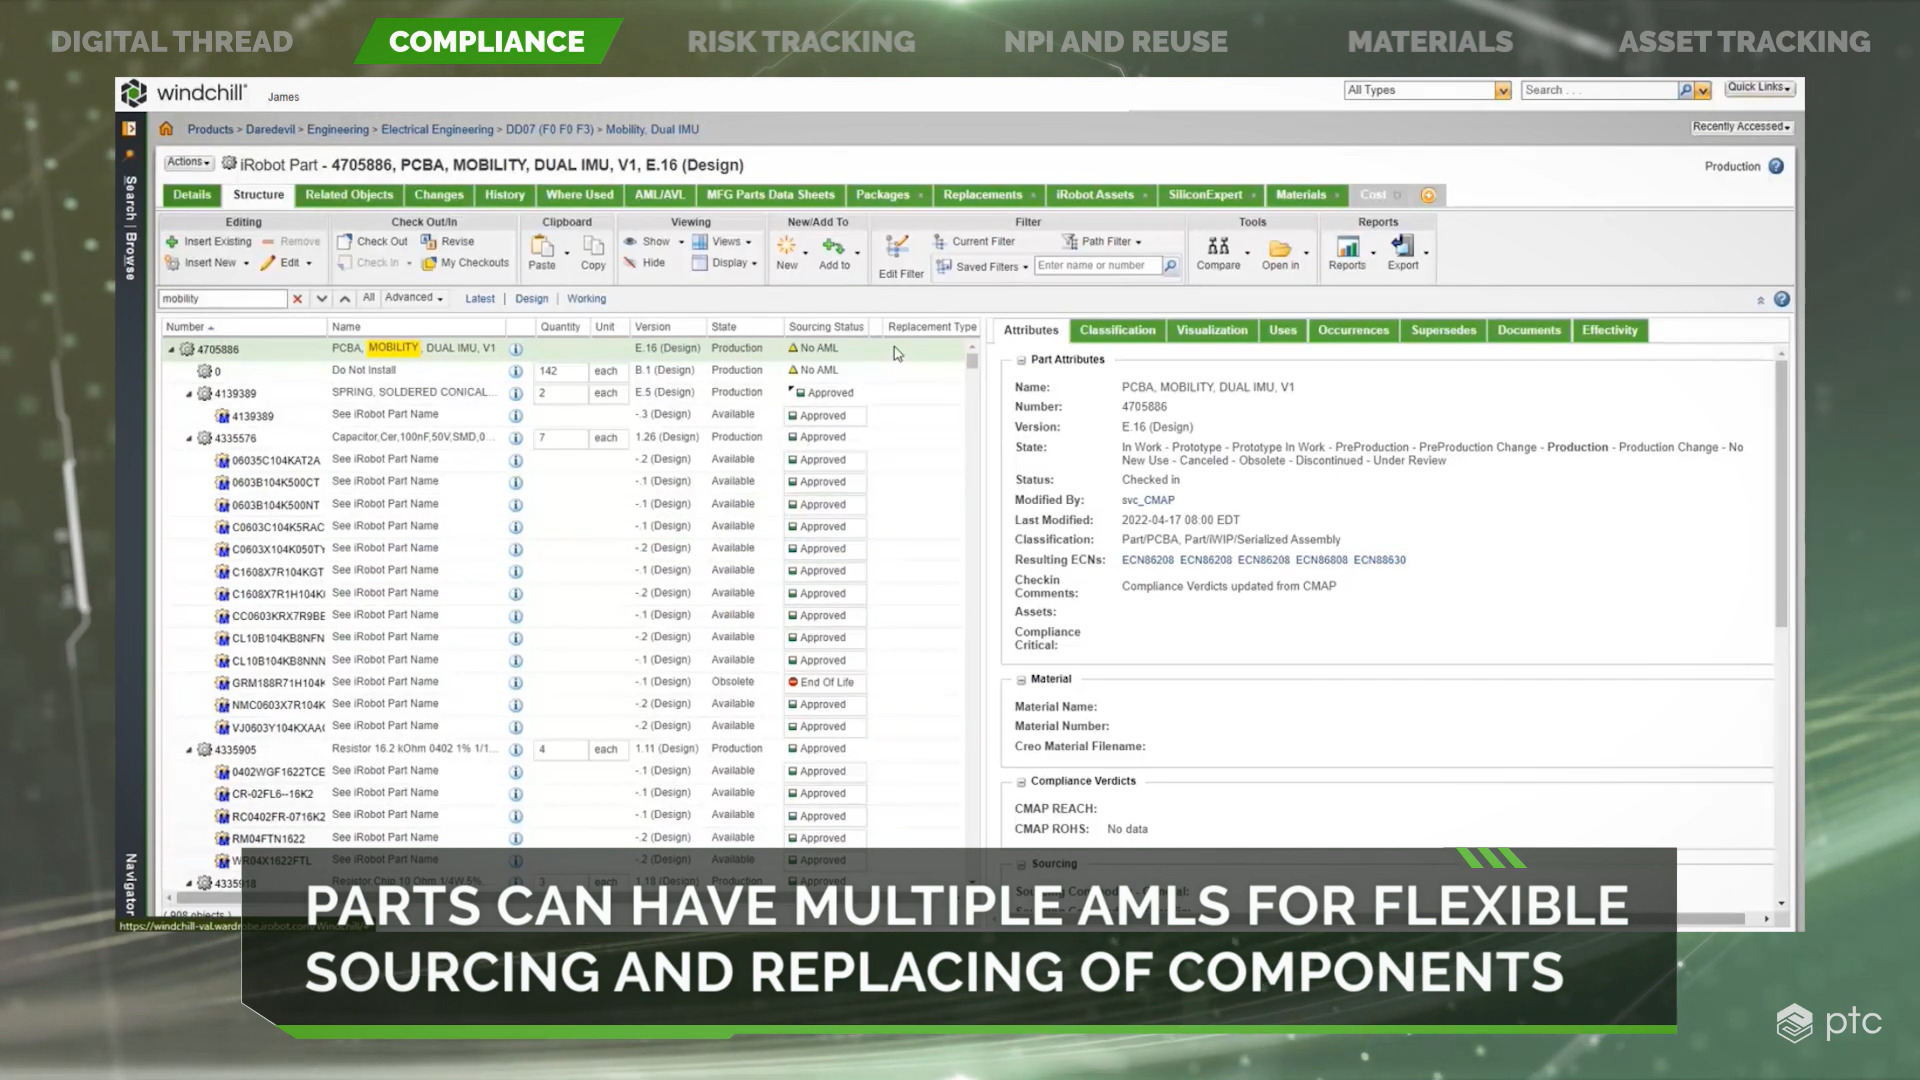Open the MFG Parts Data Sheets tab
This screenshot has height=1080, width=1920.
coord(770,195)
